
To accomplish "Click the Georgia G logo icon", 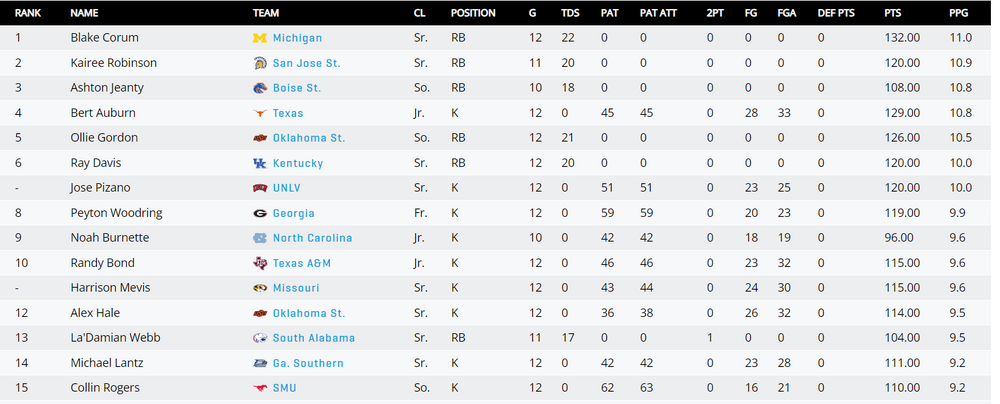I will [x=260, y=213].
